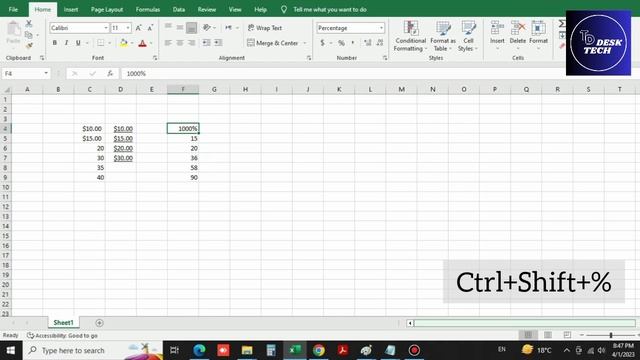Align text to the left
The image size is (640, 360).
tap(168, 43)
